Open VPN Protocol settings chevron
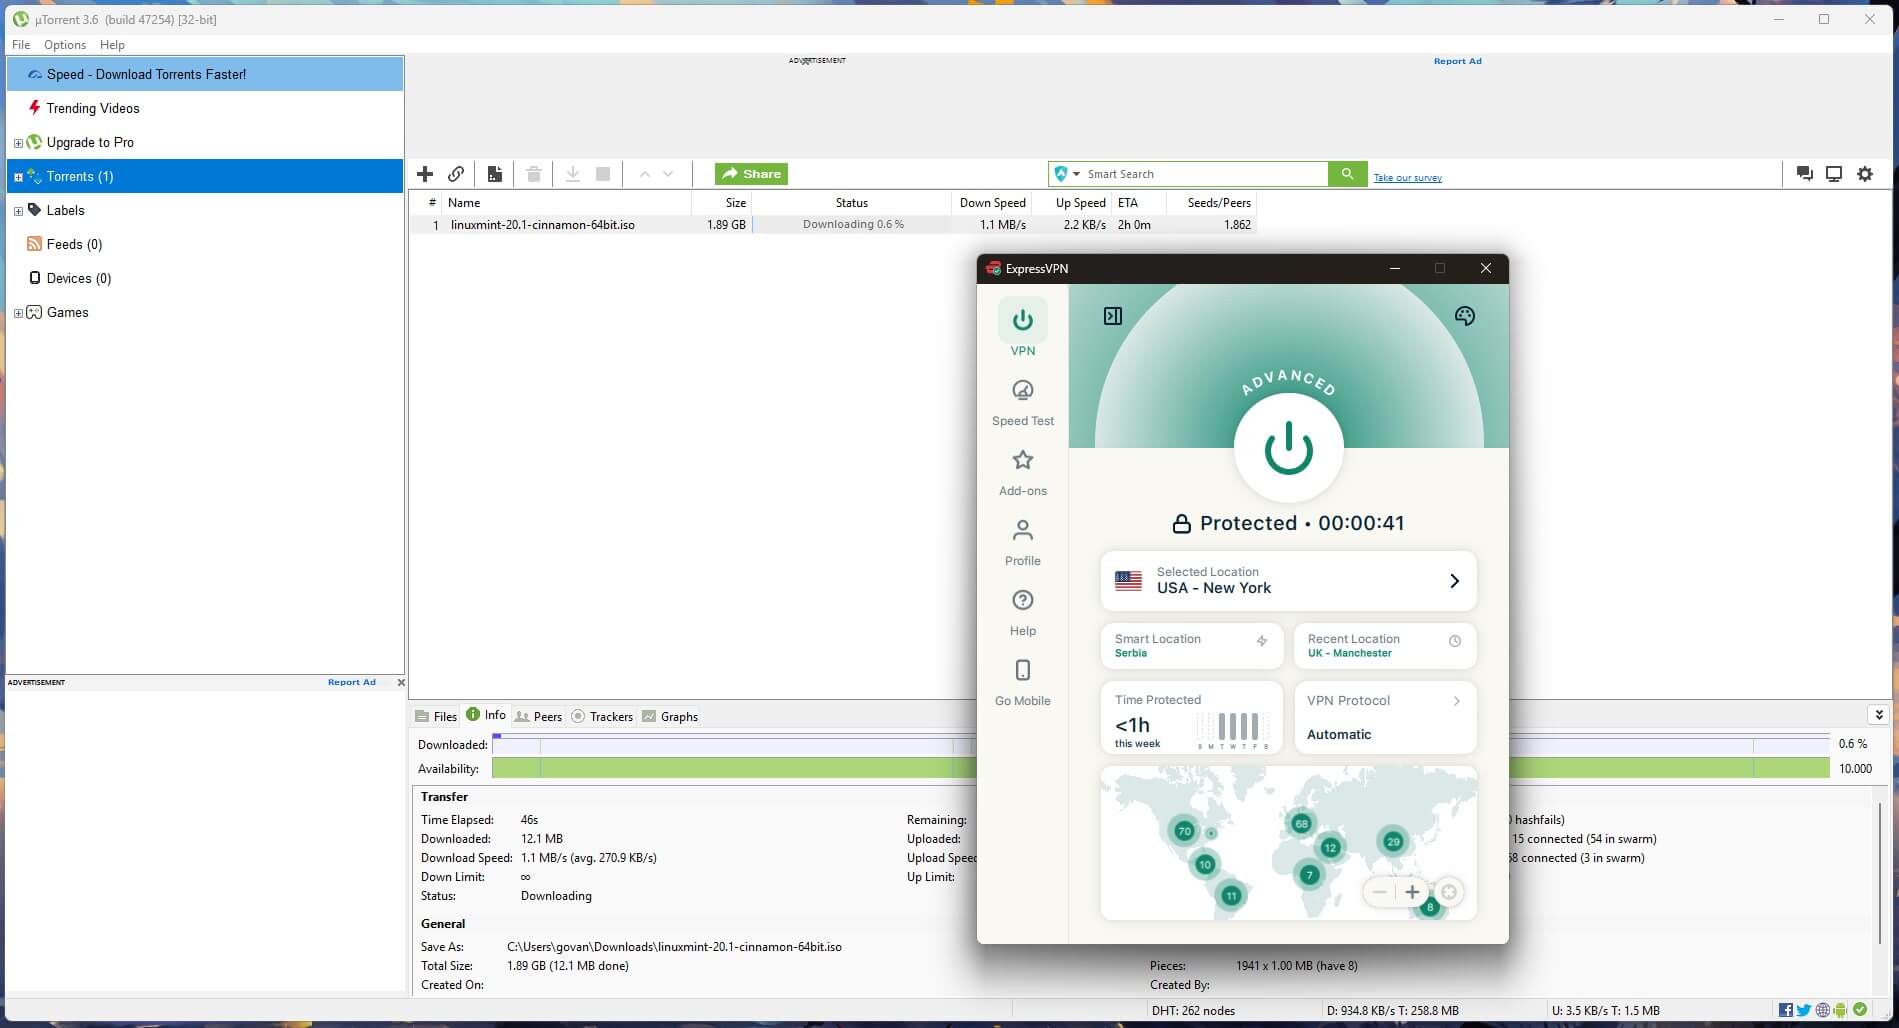 (1456, 701)
